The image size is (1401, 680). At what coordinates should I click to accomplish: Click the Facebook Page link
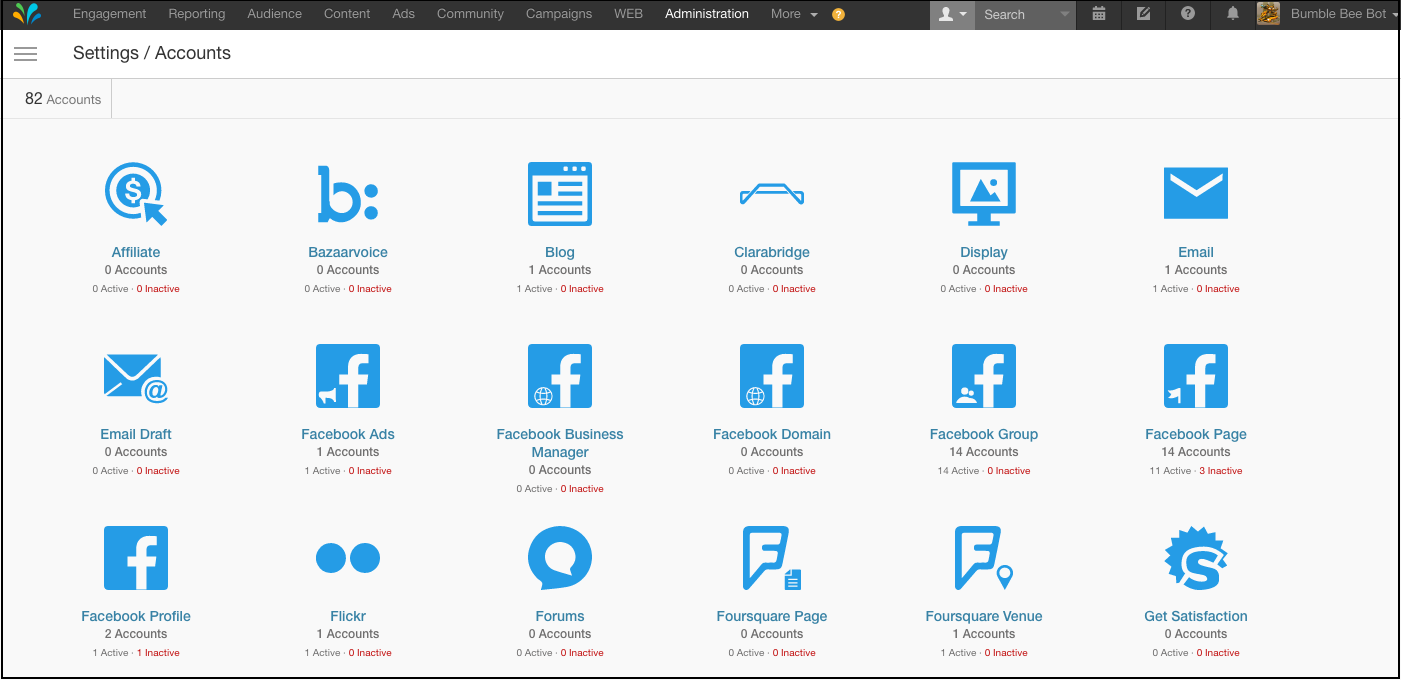[x=1196, y=434]
